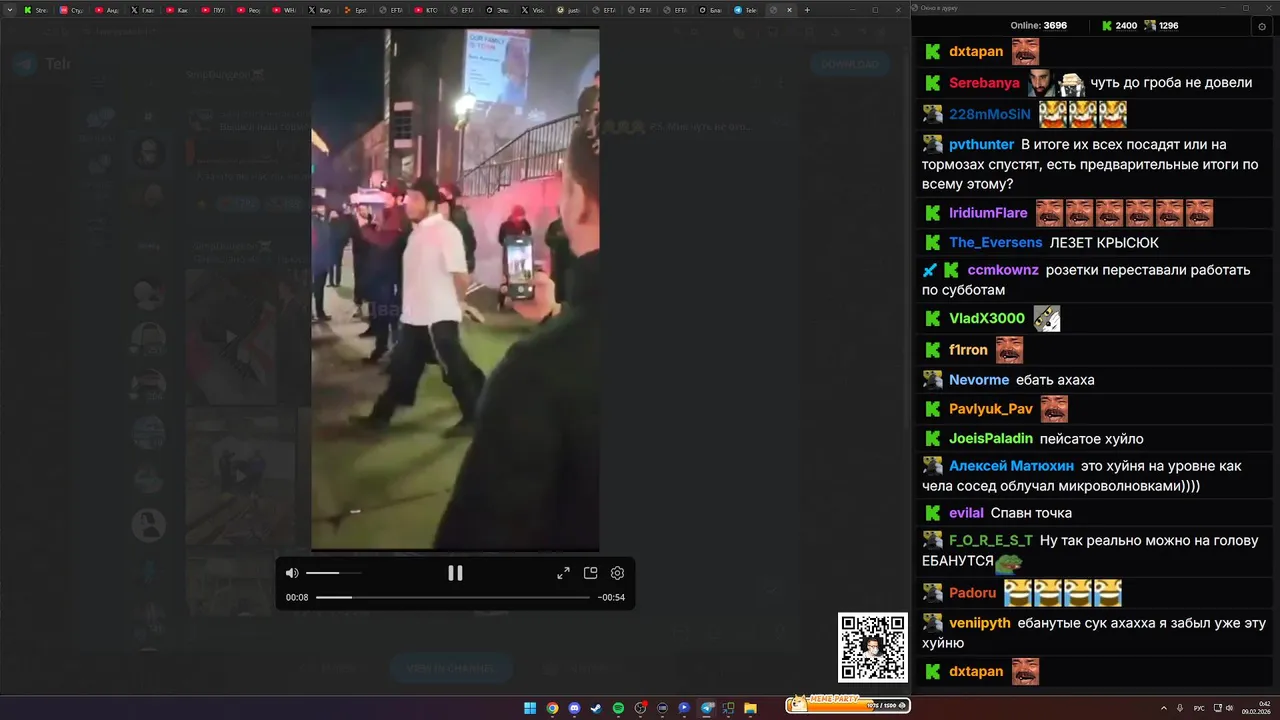The image size is (1280, 720).
Task: Click username Алексей Матюхин in chat
Action: pos(1012,466)
